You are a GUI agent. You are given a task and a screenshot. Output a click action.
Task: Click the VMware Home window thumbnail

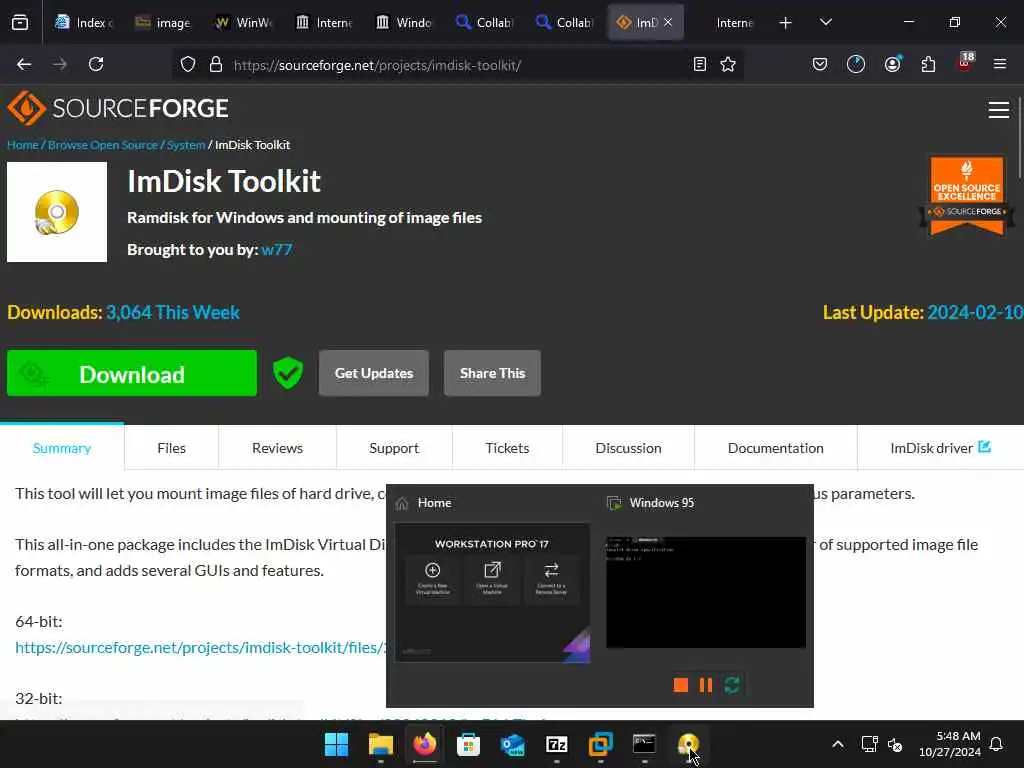pyautogui.click(x=492, y=593)
